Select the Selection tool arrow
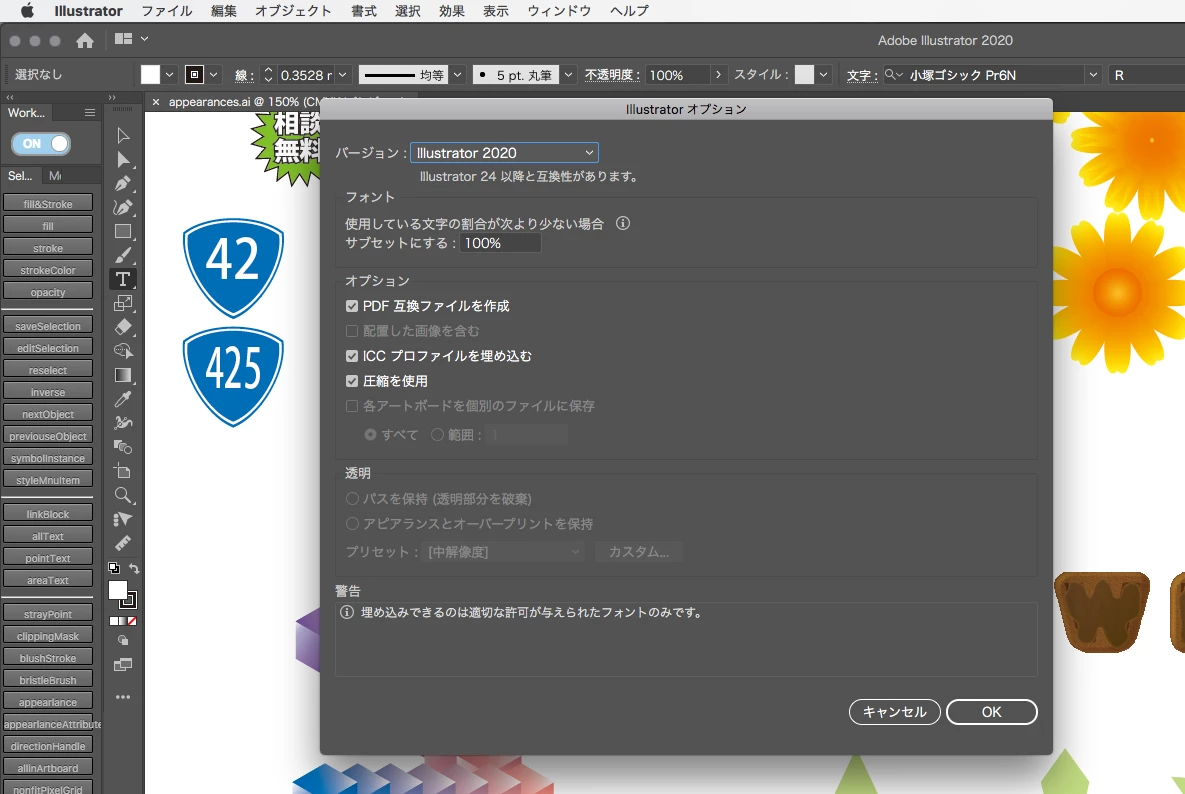 (123, 136)
